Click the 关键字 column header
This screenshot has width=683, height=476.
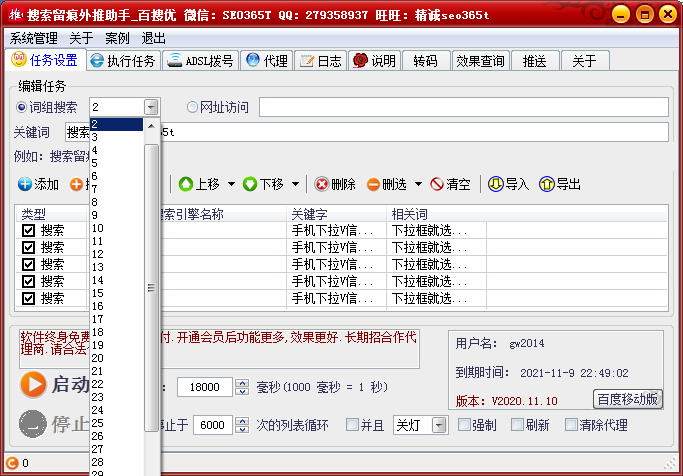(x=336, y=214)
